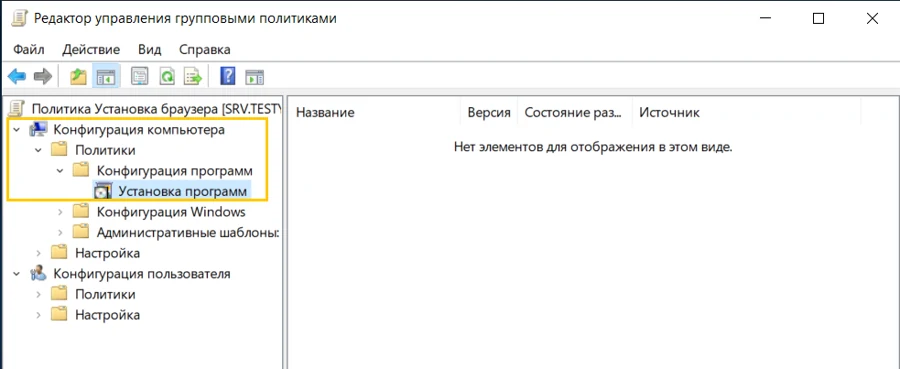Viewport: 900px width, 369px height.
Task: Select the Административные шаблоны tree label
Action: coord(188,232)
